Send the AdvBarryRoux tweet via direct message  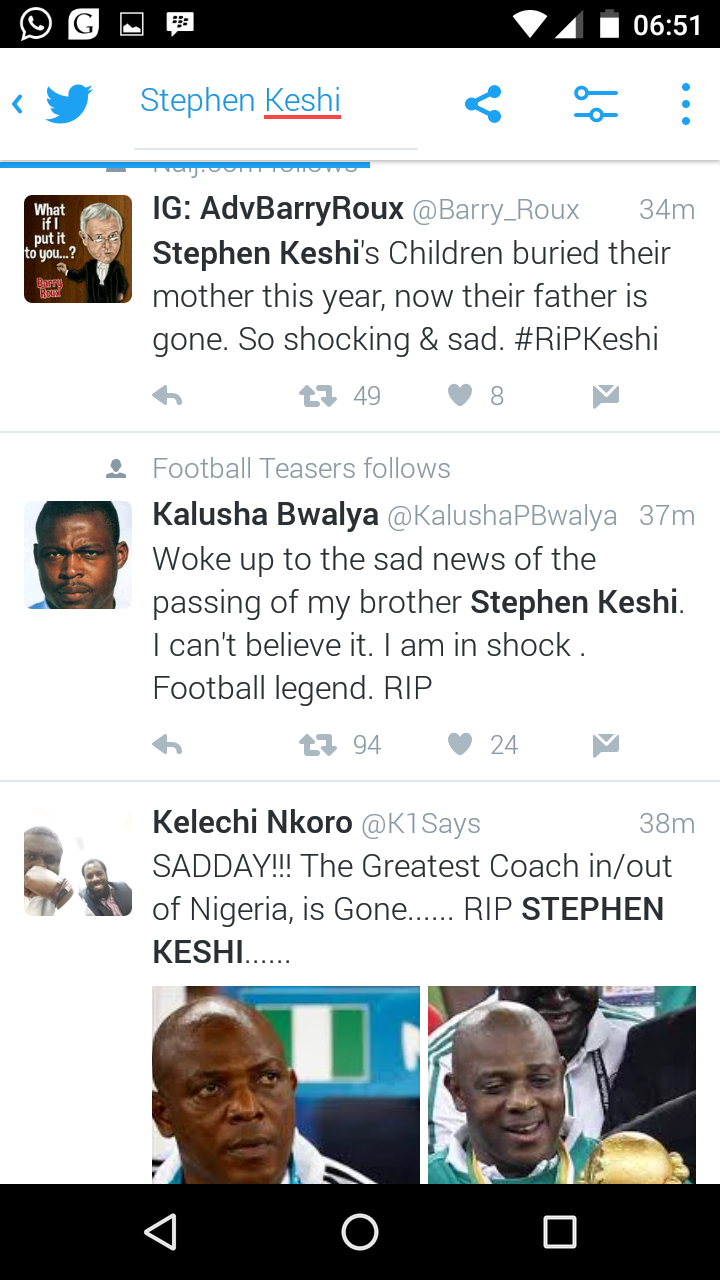(x=605, y=397)
